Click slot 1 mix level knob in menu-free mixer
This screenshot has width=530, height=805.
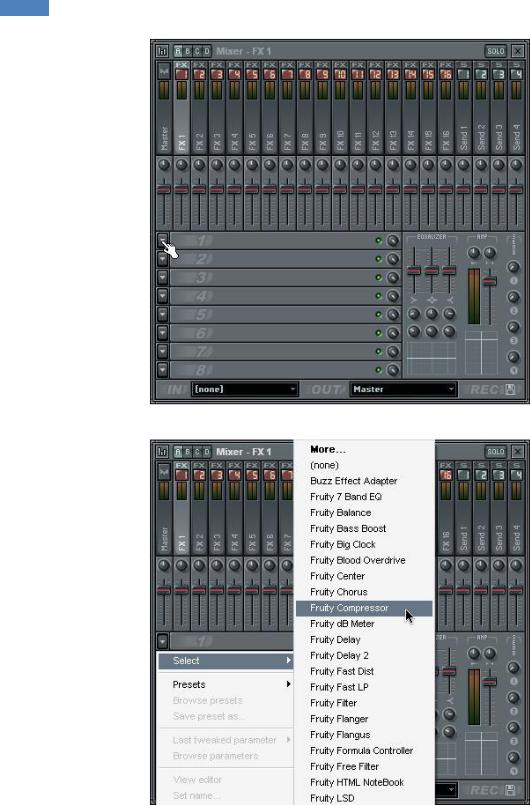click(393, 240)
